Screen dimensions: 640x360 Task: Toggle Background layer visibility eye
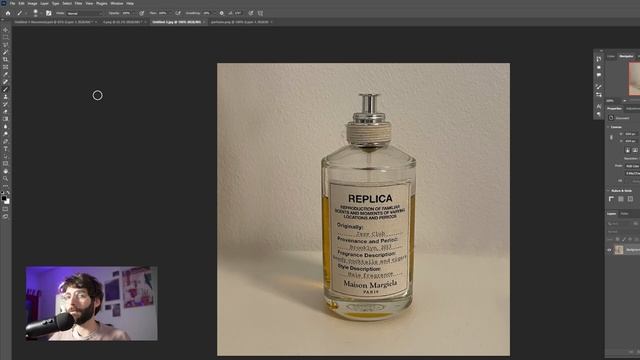609,249
